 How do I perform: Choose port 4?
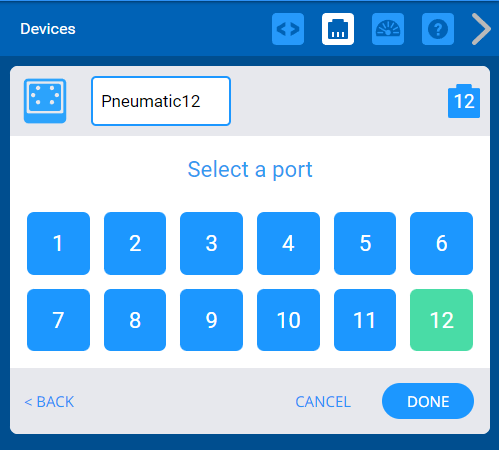pyautogui.click(x=288, y=243)
